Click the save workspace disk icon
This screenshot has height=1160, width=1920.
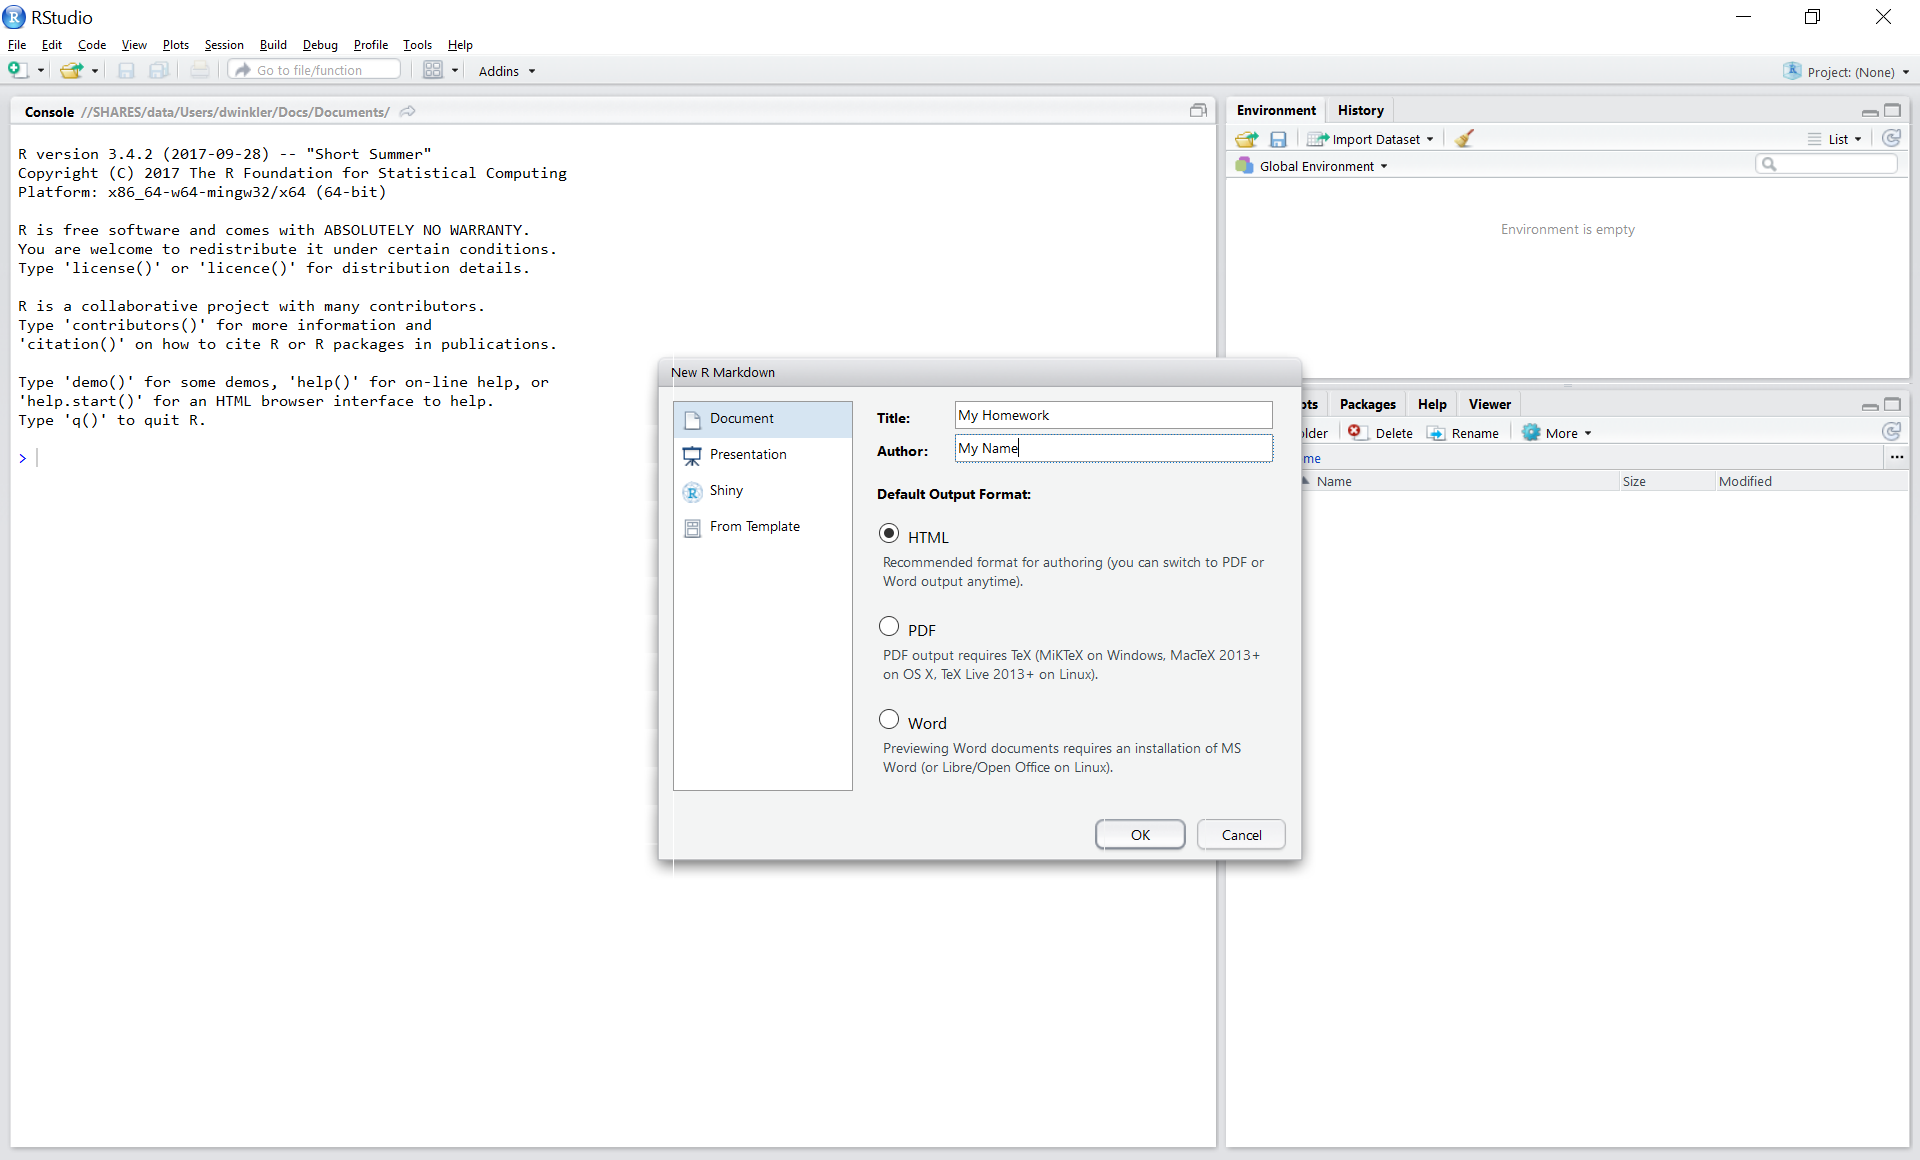[x=1278, y=139]
